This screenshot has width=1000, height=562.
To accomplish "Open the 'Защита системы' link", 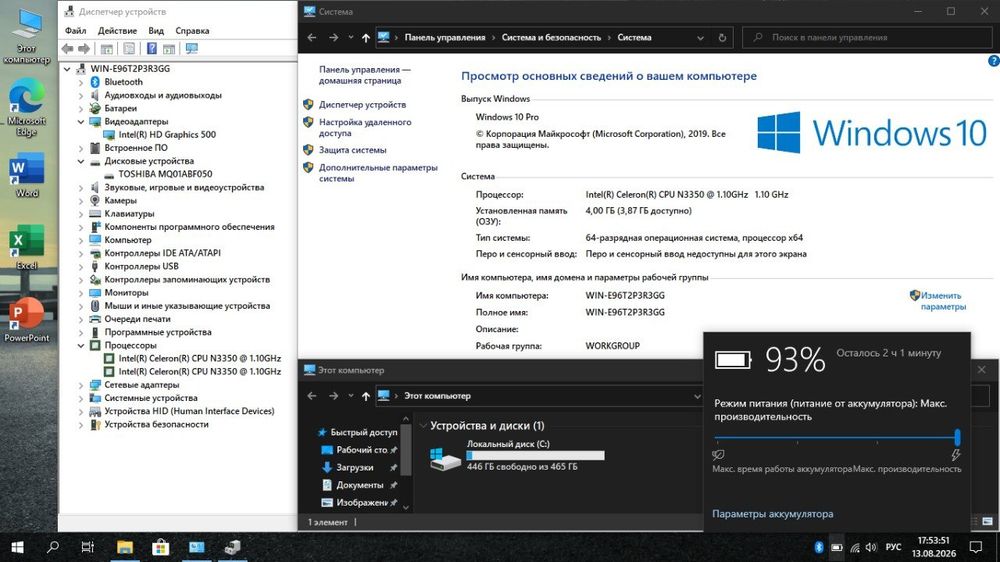I will pos(353,150).
